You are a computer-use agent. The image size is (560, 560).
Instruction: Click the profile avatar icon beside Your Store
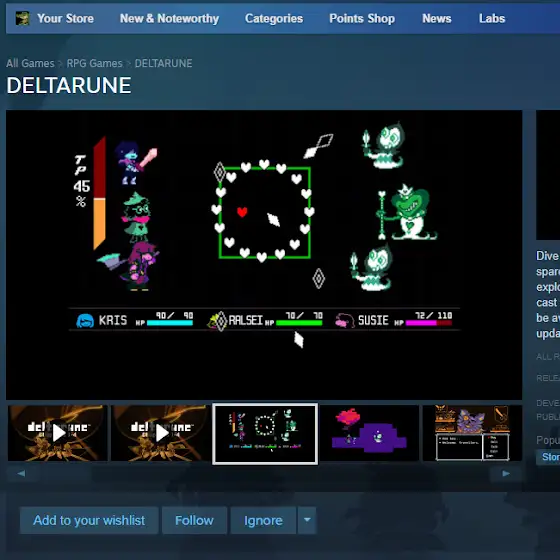coord(22,18)
